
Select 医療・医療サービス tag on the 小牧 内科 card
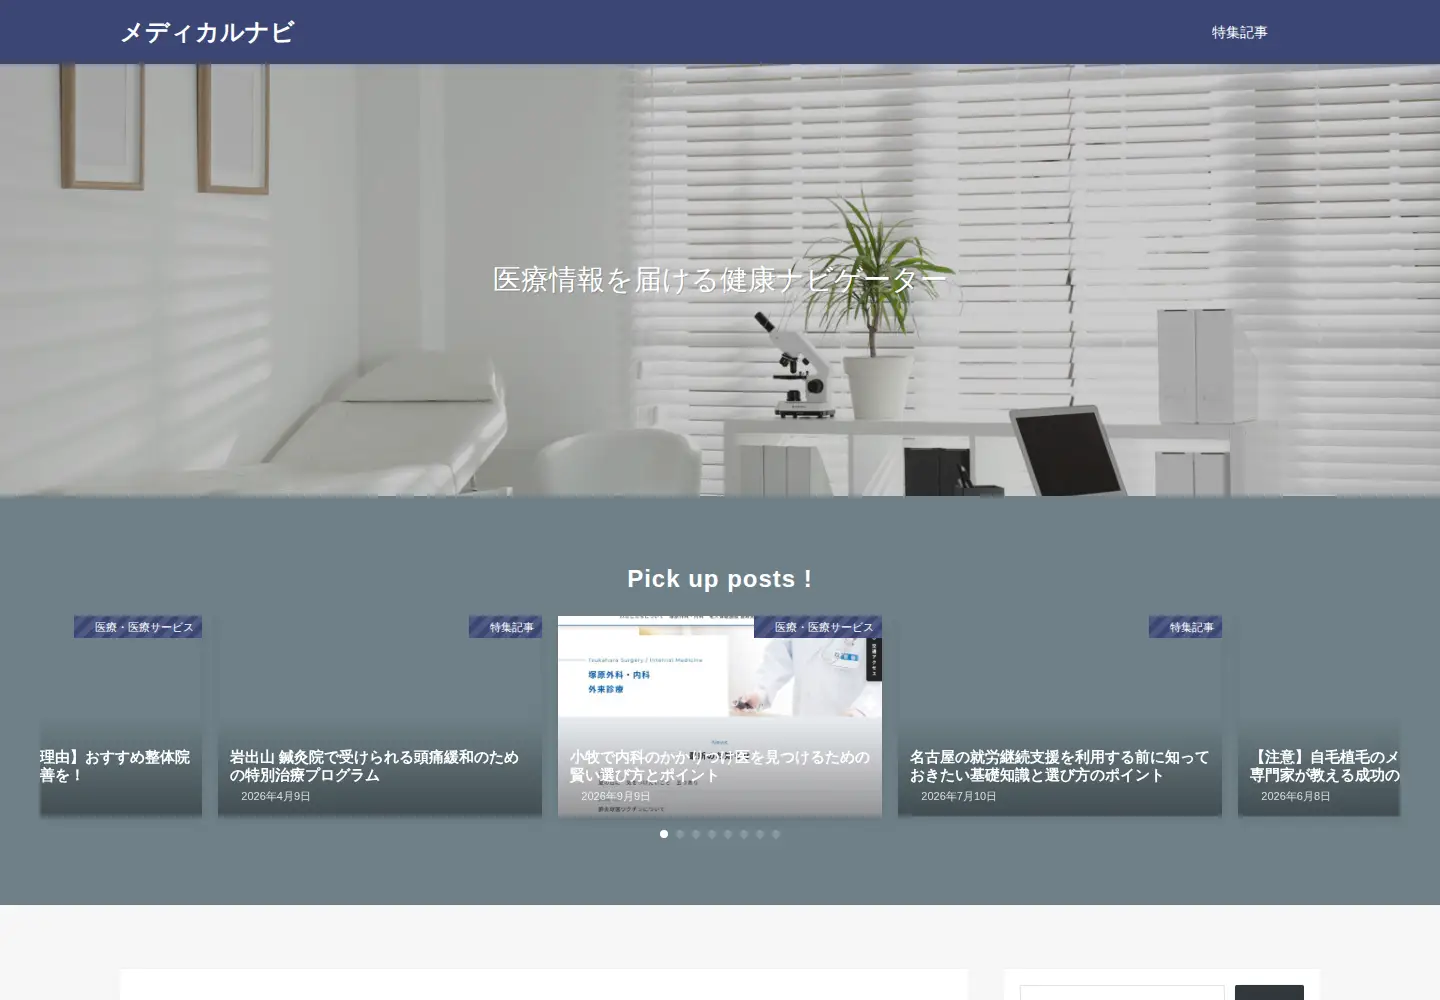point(818,627)
